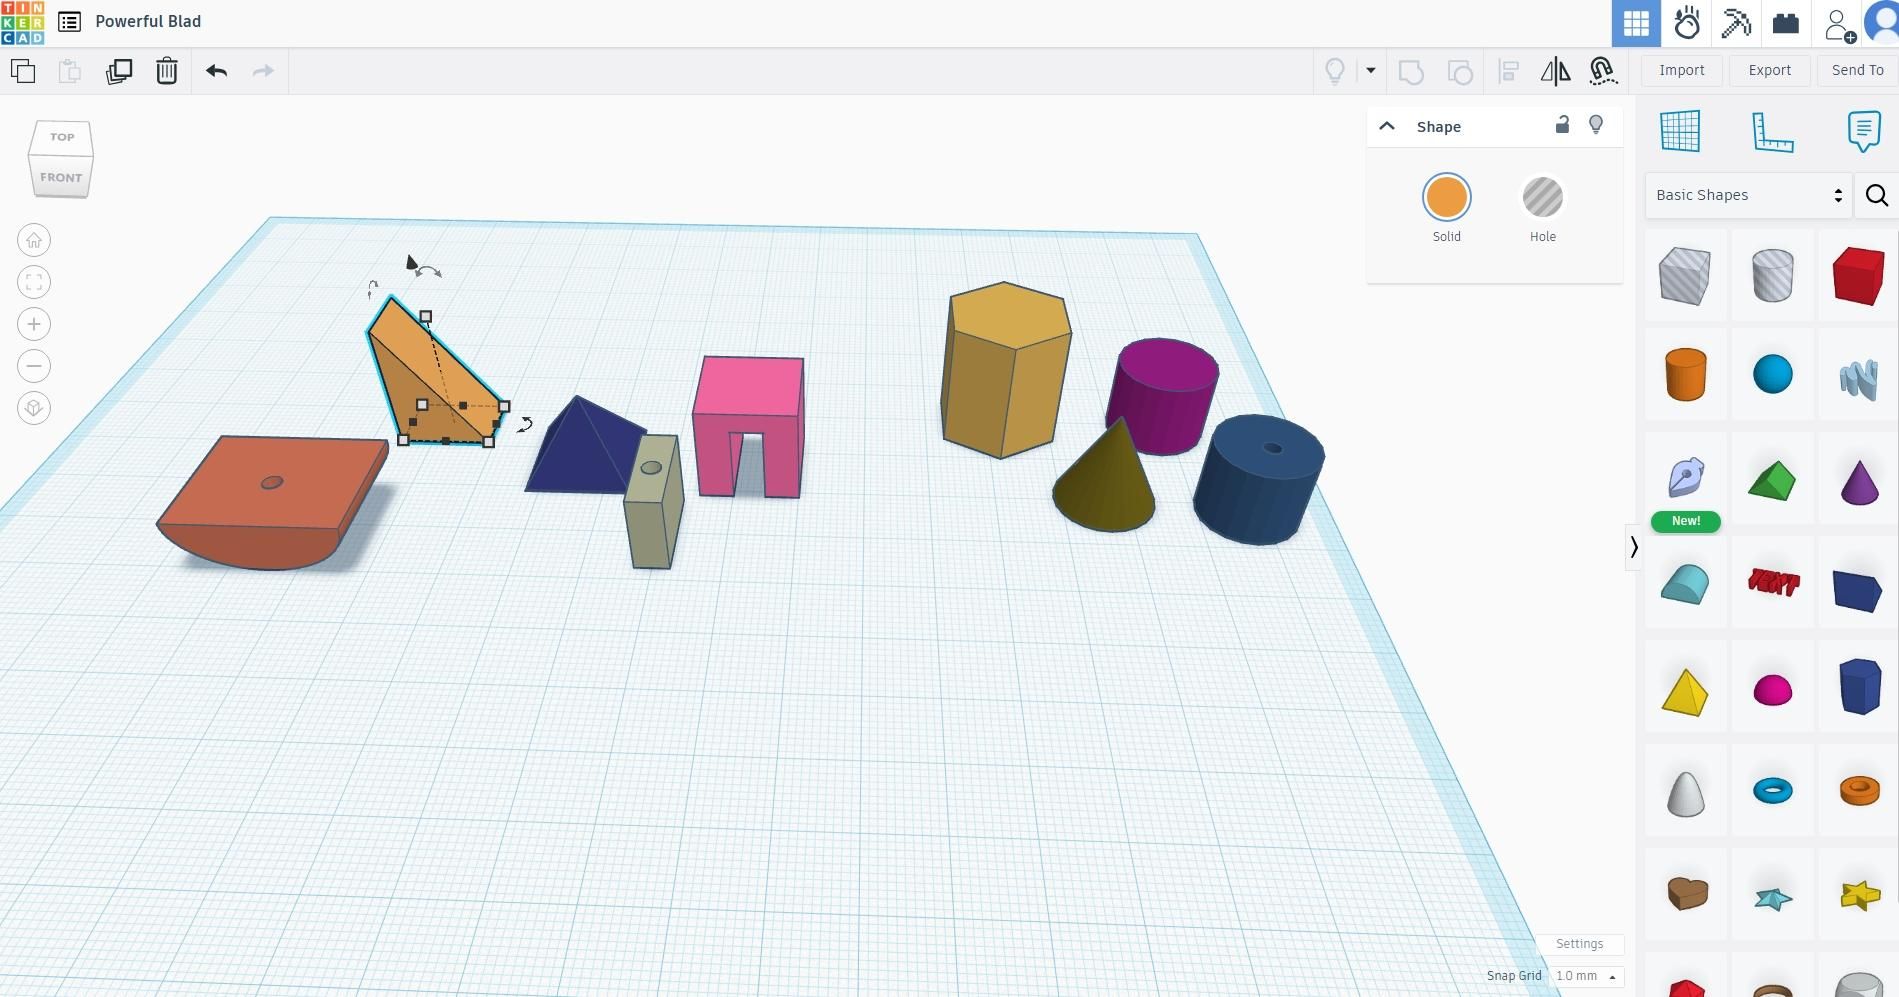Click the Home view button
This screenshot has height=997, width=1899.
tap(34, 240)
